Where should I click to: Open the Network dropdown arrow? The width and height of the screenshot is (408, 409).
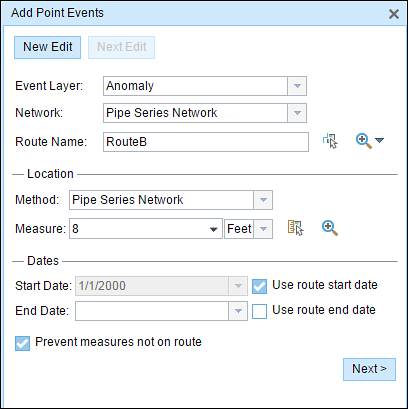click(x=297, y=113)
